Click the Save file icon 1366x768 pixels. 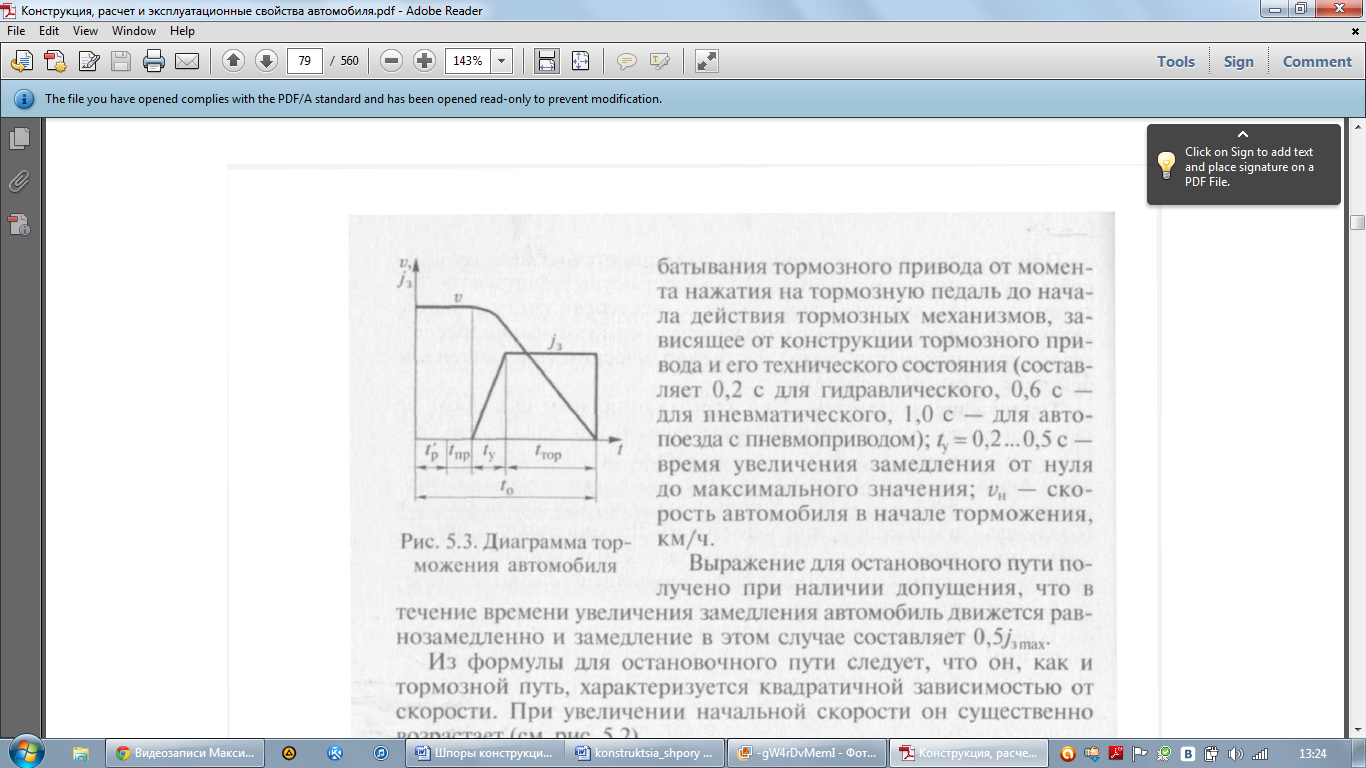coord(121,61)
